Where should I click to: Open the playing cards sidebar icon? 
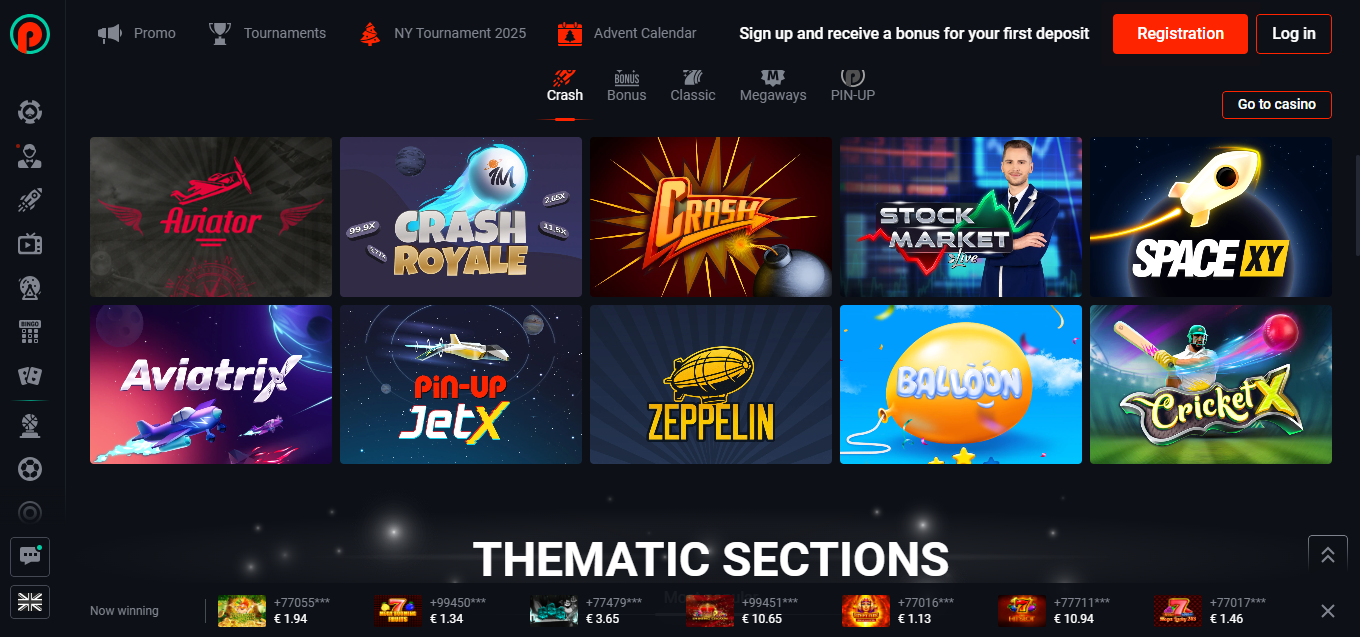[x=30, y=375]
